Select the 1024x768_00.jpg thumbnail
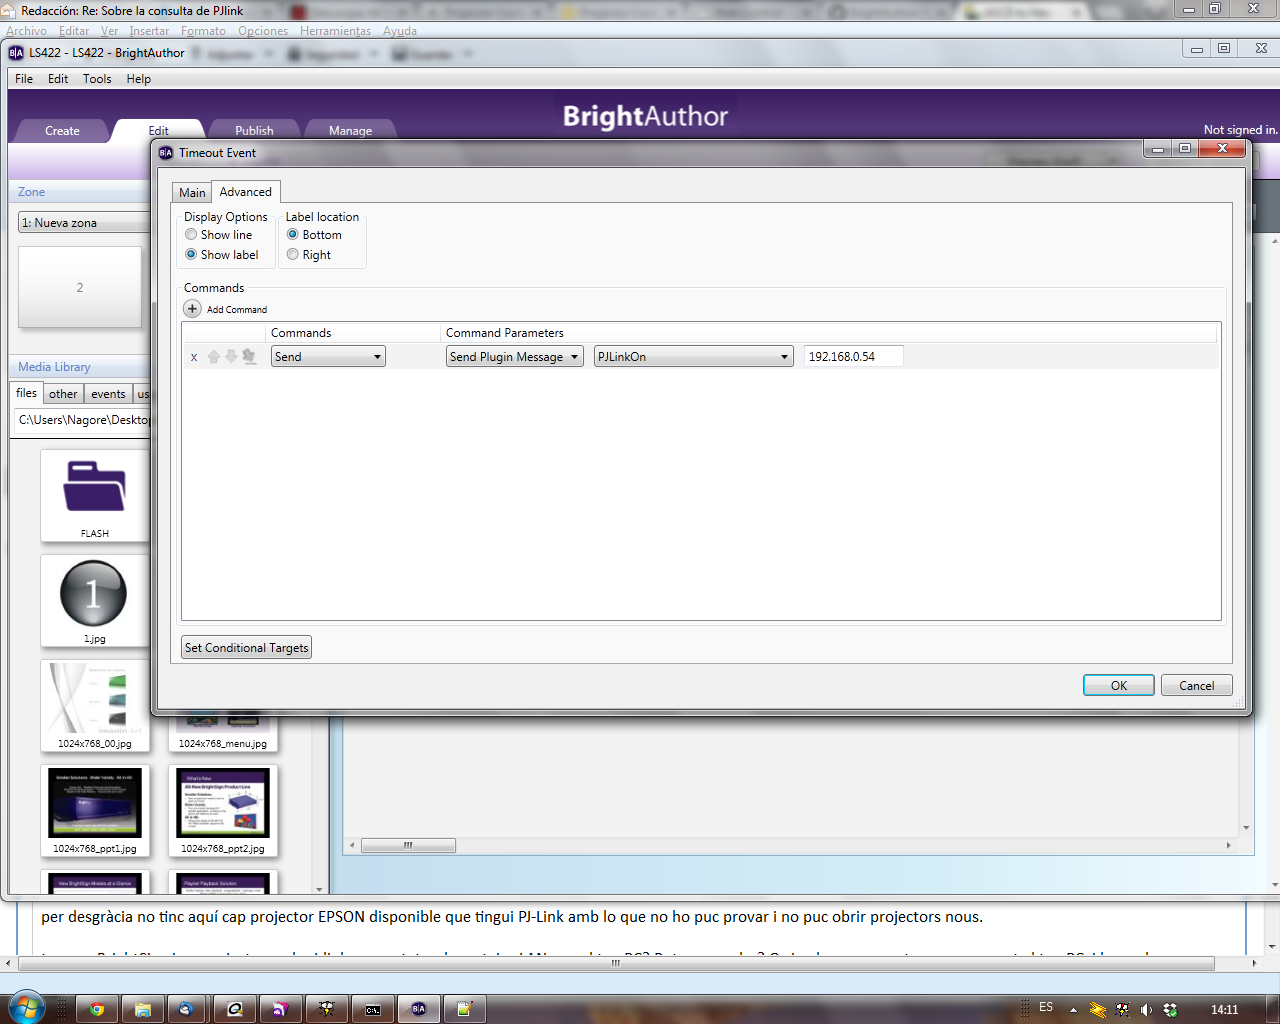1280x1024 pixels. tap(95, 705)
